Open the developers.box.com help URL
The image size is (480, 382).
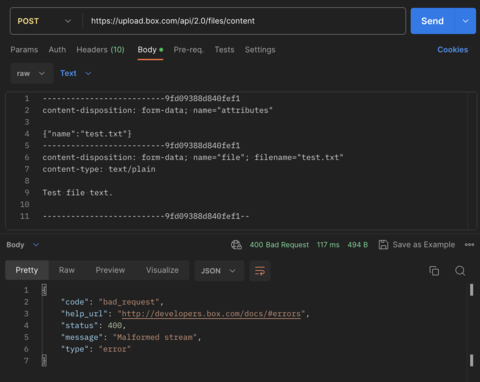pyautogui.click(x=211, y=314)
